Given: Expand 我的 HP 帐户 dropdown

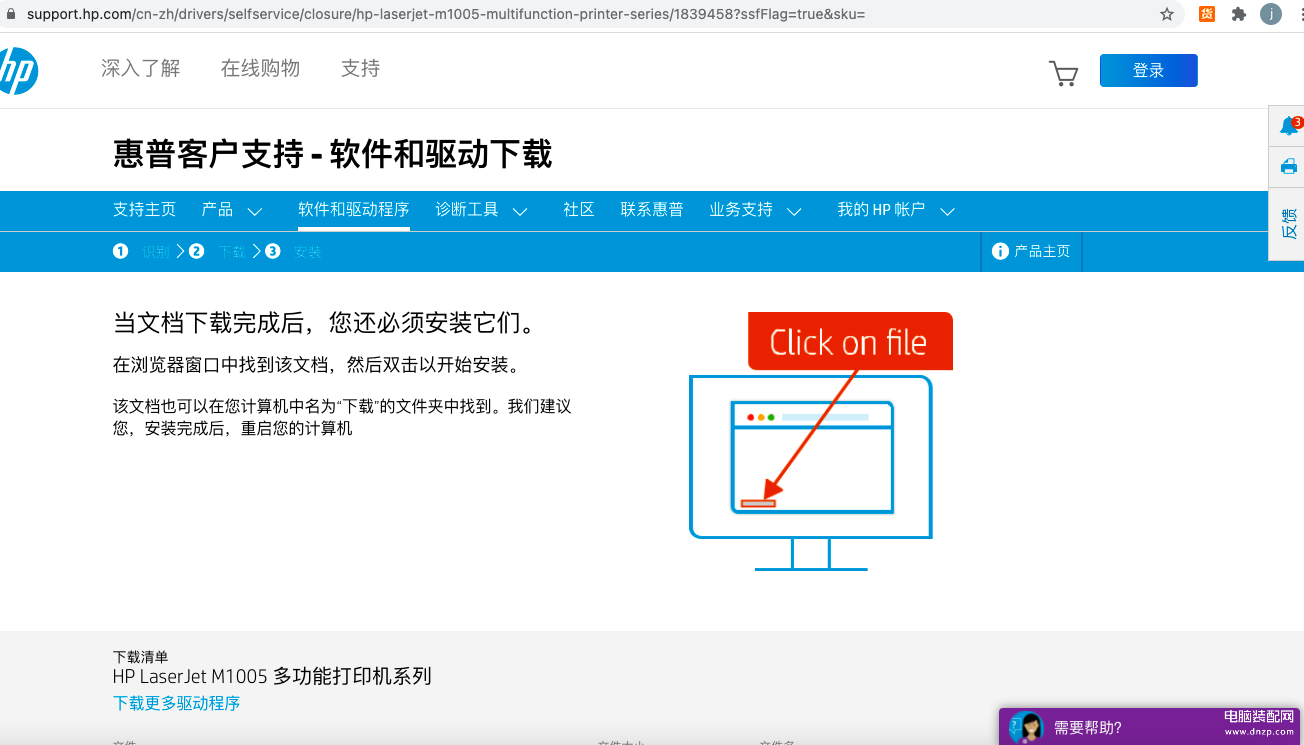Looking at the screenshot, I should pos(896,210).
